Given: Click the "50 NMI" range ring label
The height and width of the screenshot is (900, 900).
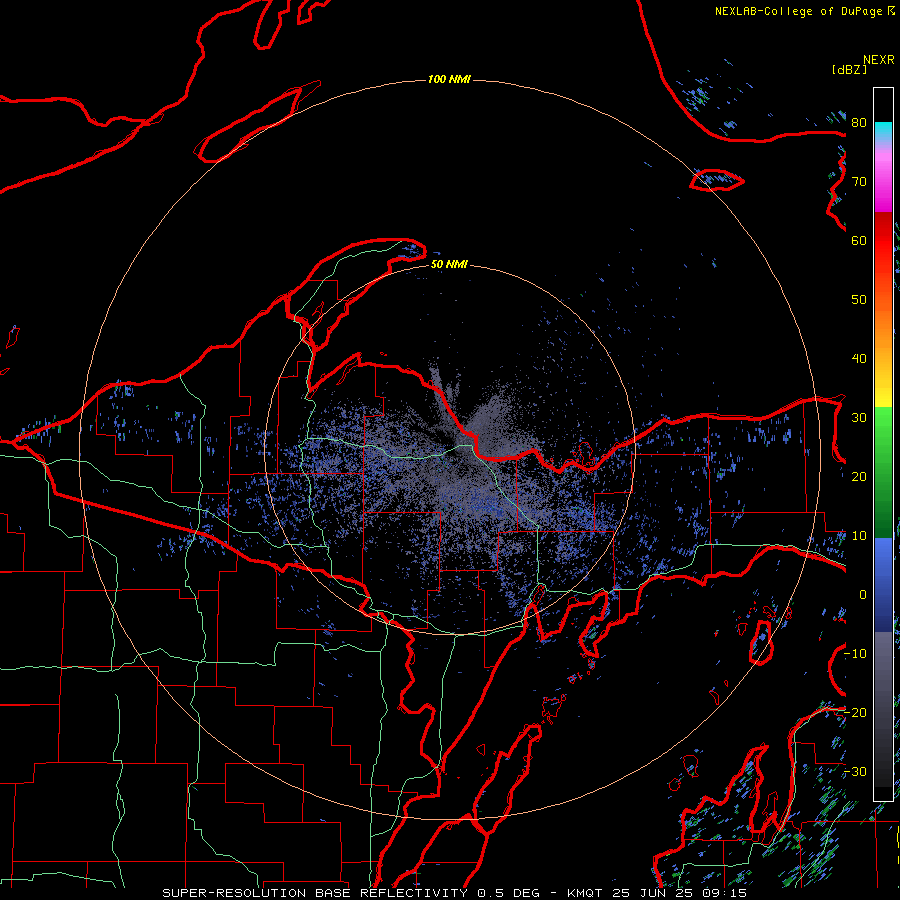Looking at the screenshot, I should 449,265.
